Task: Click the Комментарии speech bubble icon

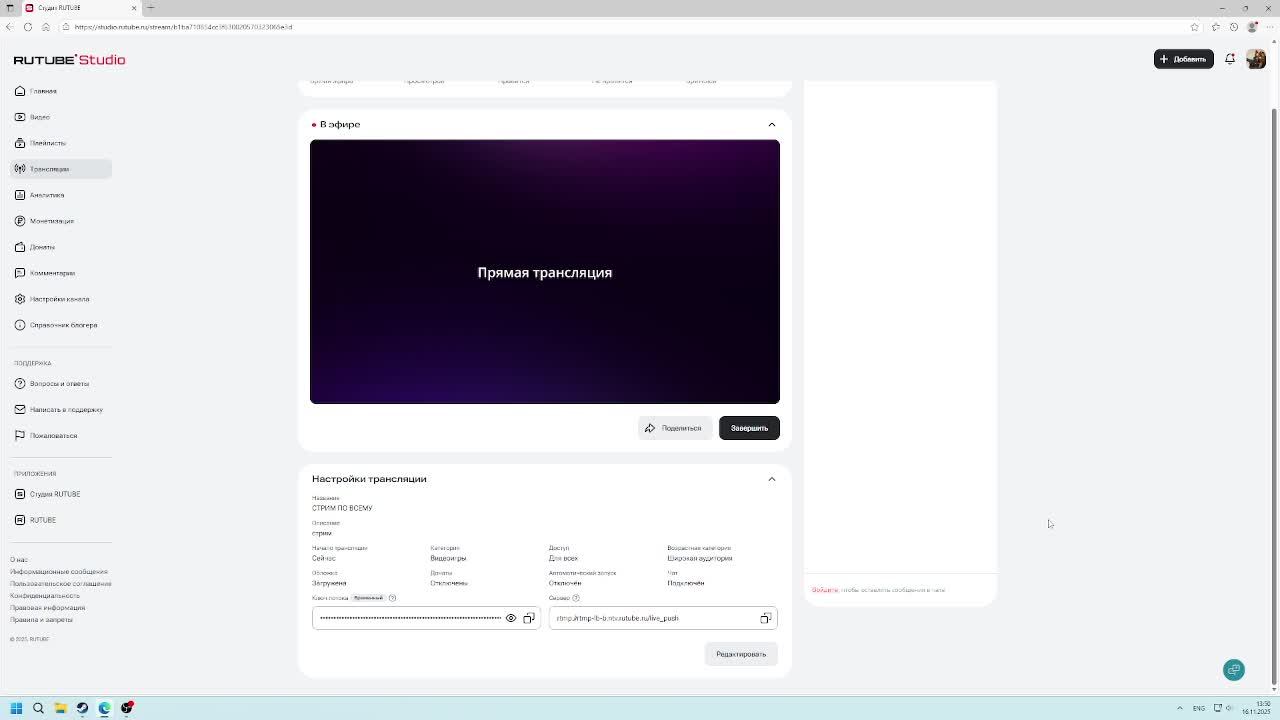Action: pos(20,273)
